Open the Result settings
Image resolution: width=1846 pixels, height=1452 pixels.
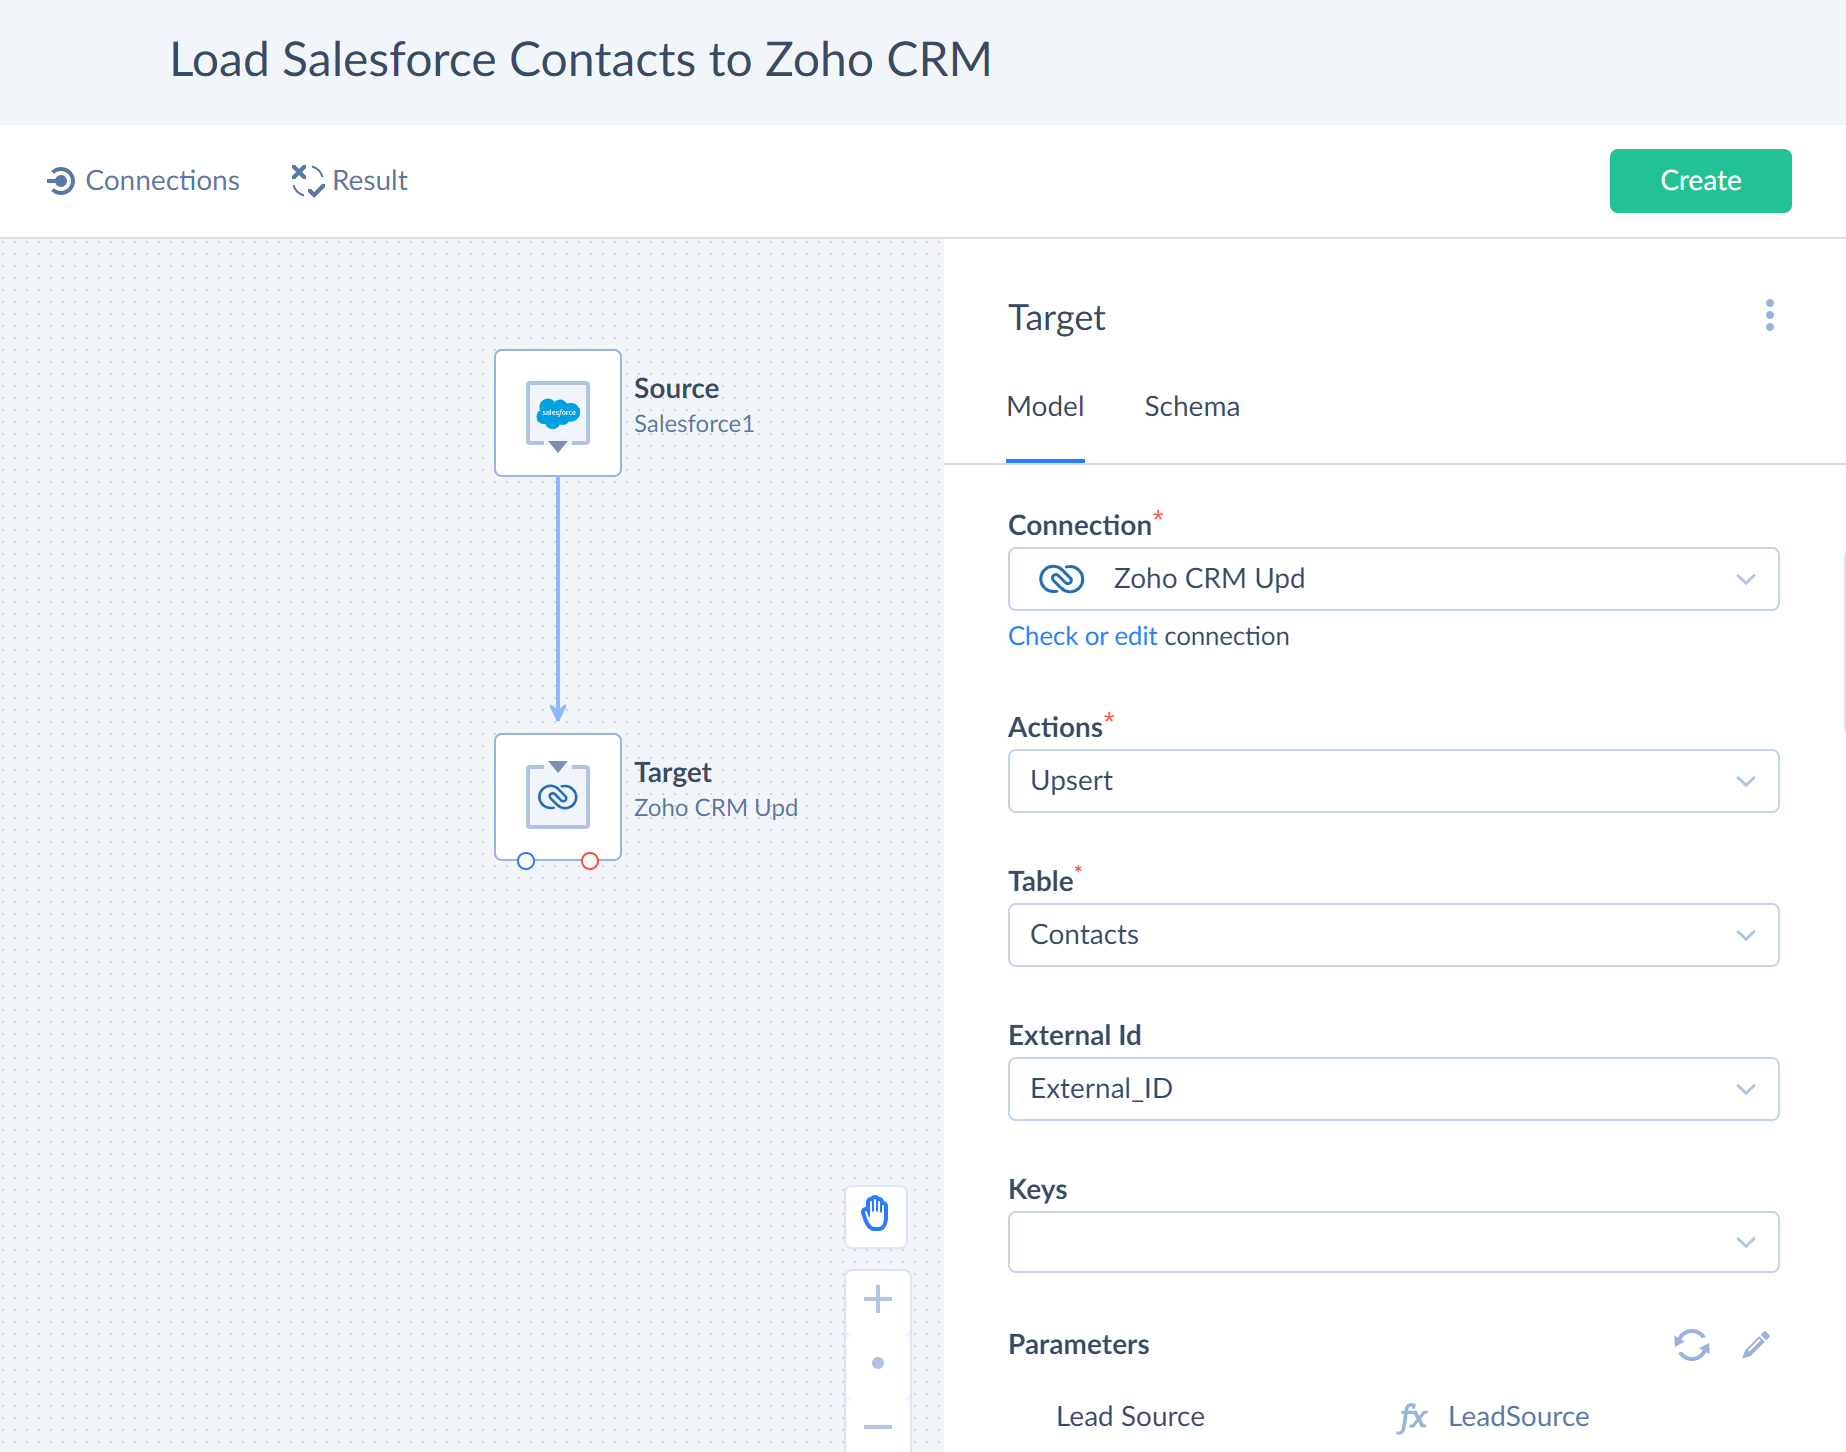tap(349, 181)
